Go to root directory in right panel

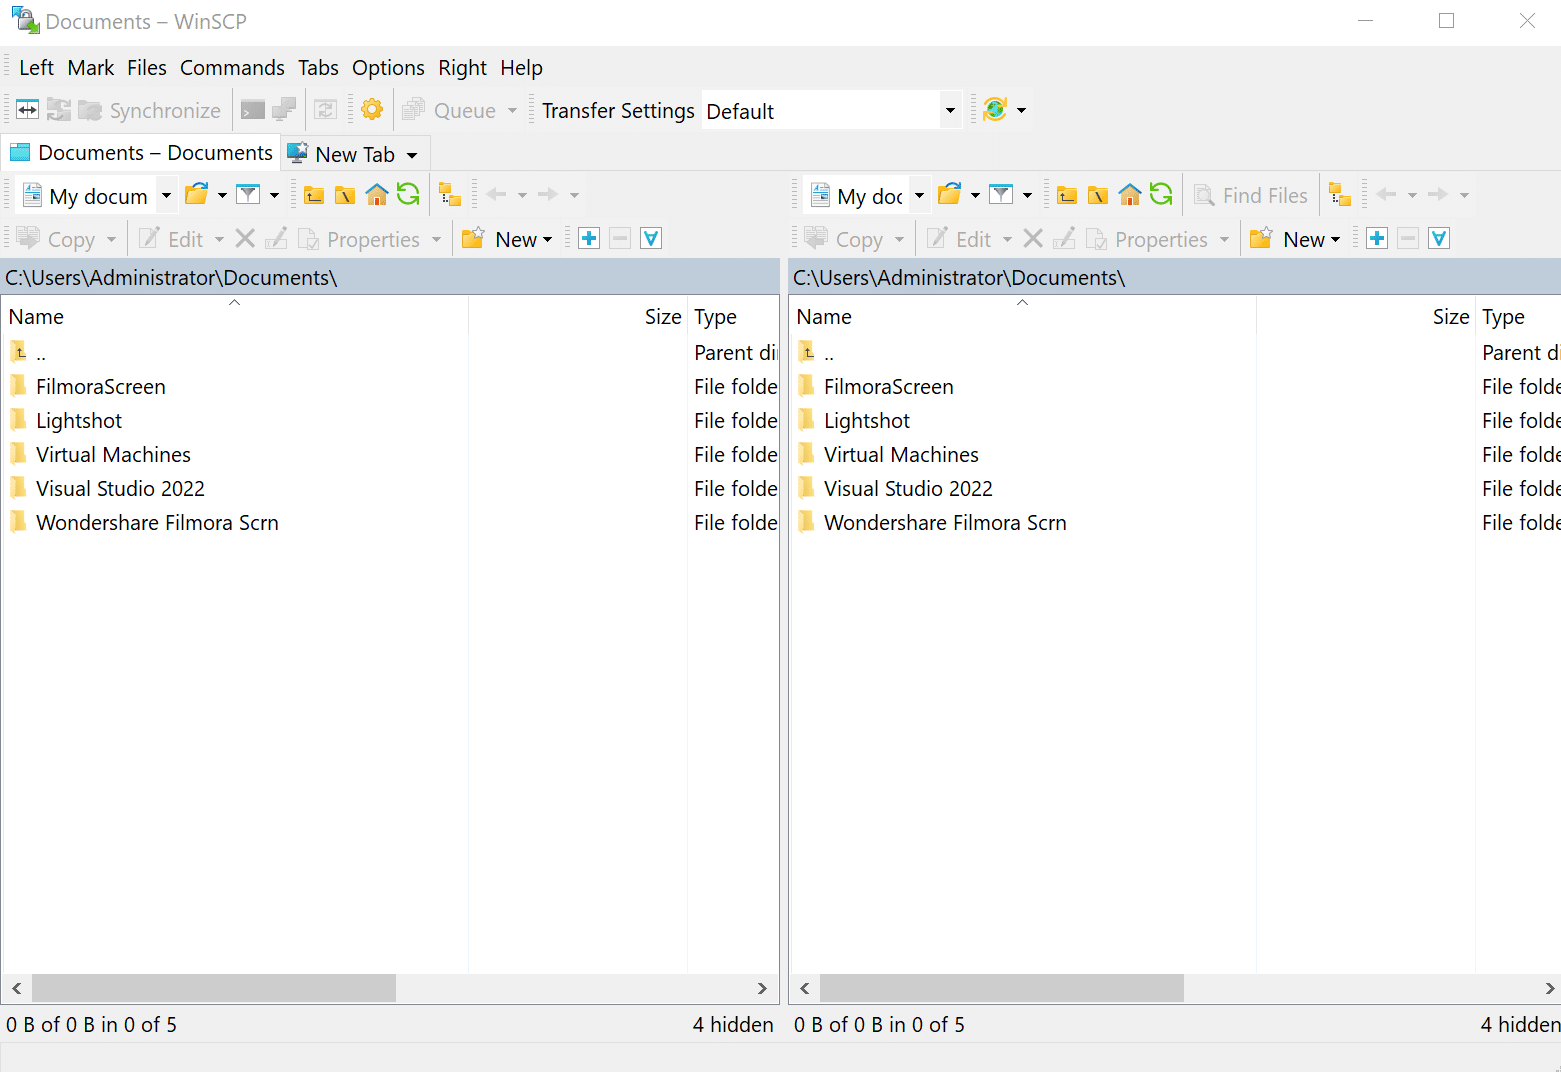click(1098, 195)
